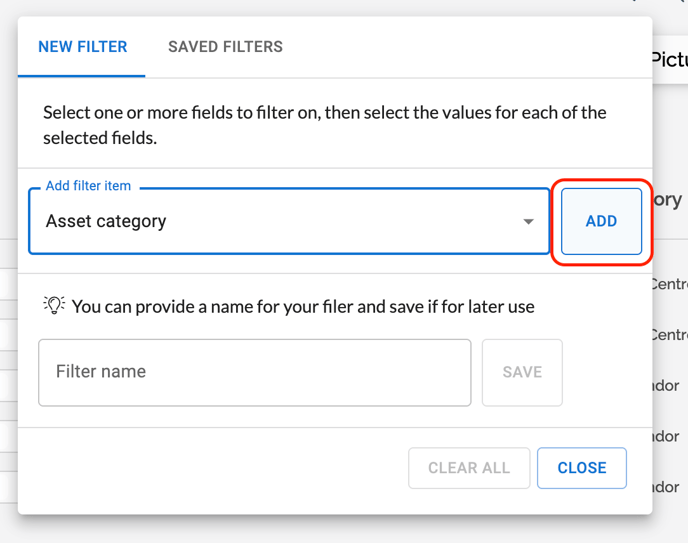Screen dimensions: 688x543
Task: Click the lightbulb tip icon
Action: click(54, 305)
